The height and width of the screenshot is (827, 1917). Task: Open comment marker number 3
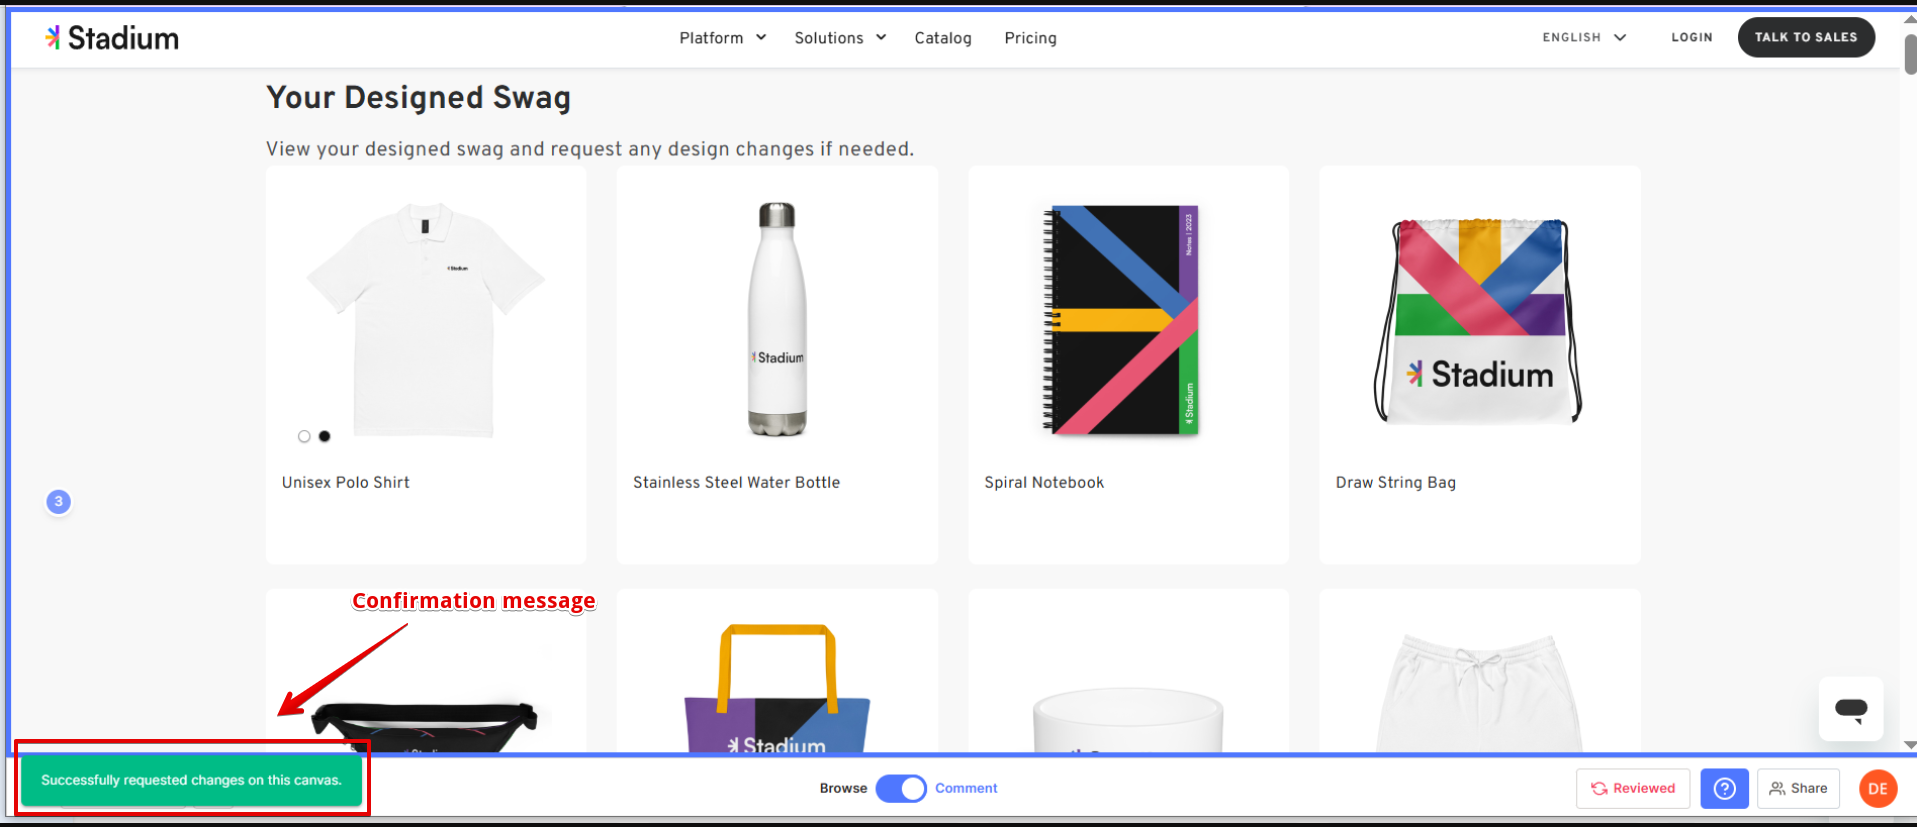click(58, 502)
